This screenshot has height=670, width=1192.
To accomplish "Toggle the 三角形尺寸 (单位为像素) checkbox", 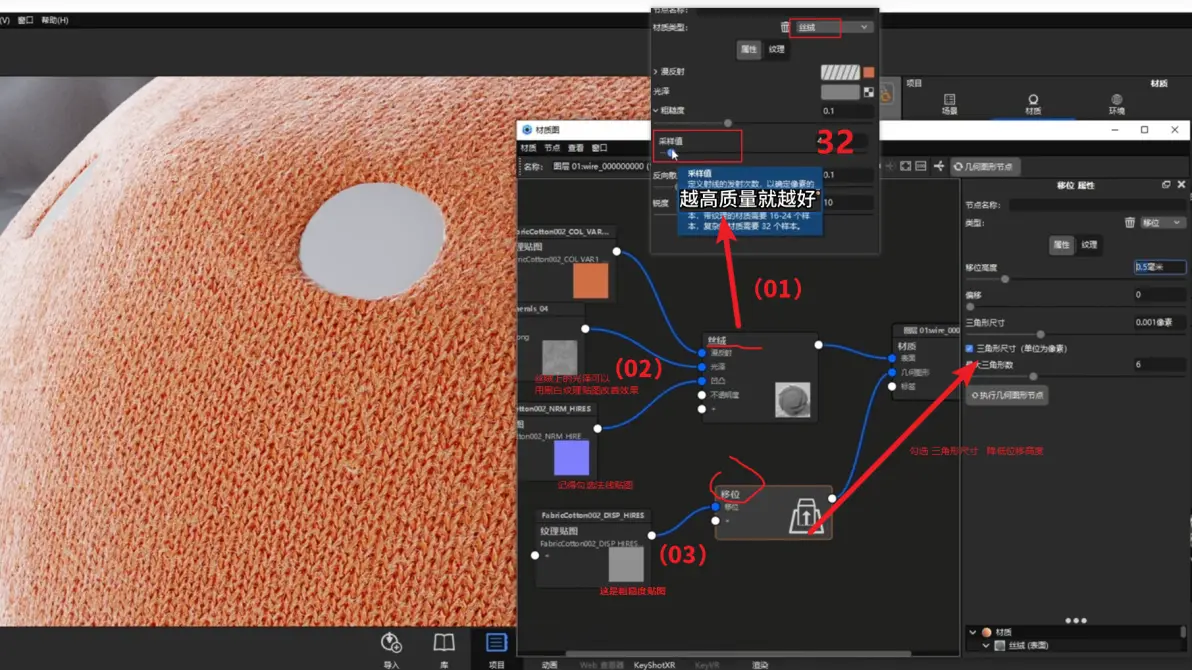I will (x=969, y=348).
